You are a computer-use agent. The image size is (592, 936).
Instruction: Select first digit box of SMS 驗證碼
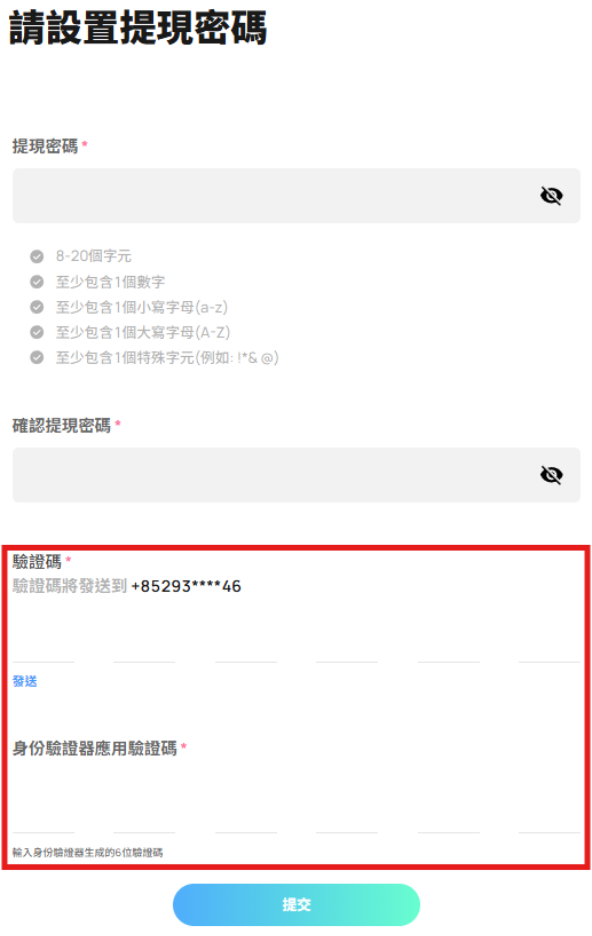pos(43,643)
